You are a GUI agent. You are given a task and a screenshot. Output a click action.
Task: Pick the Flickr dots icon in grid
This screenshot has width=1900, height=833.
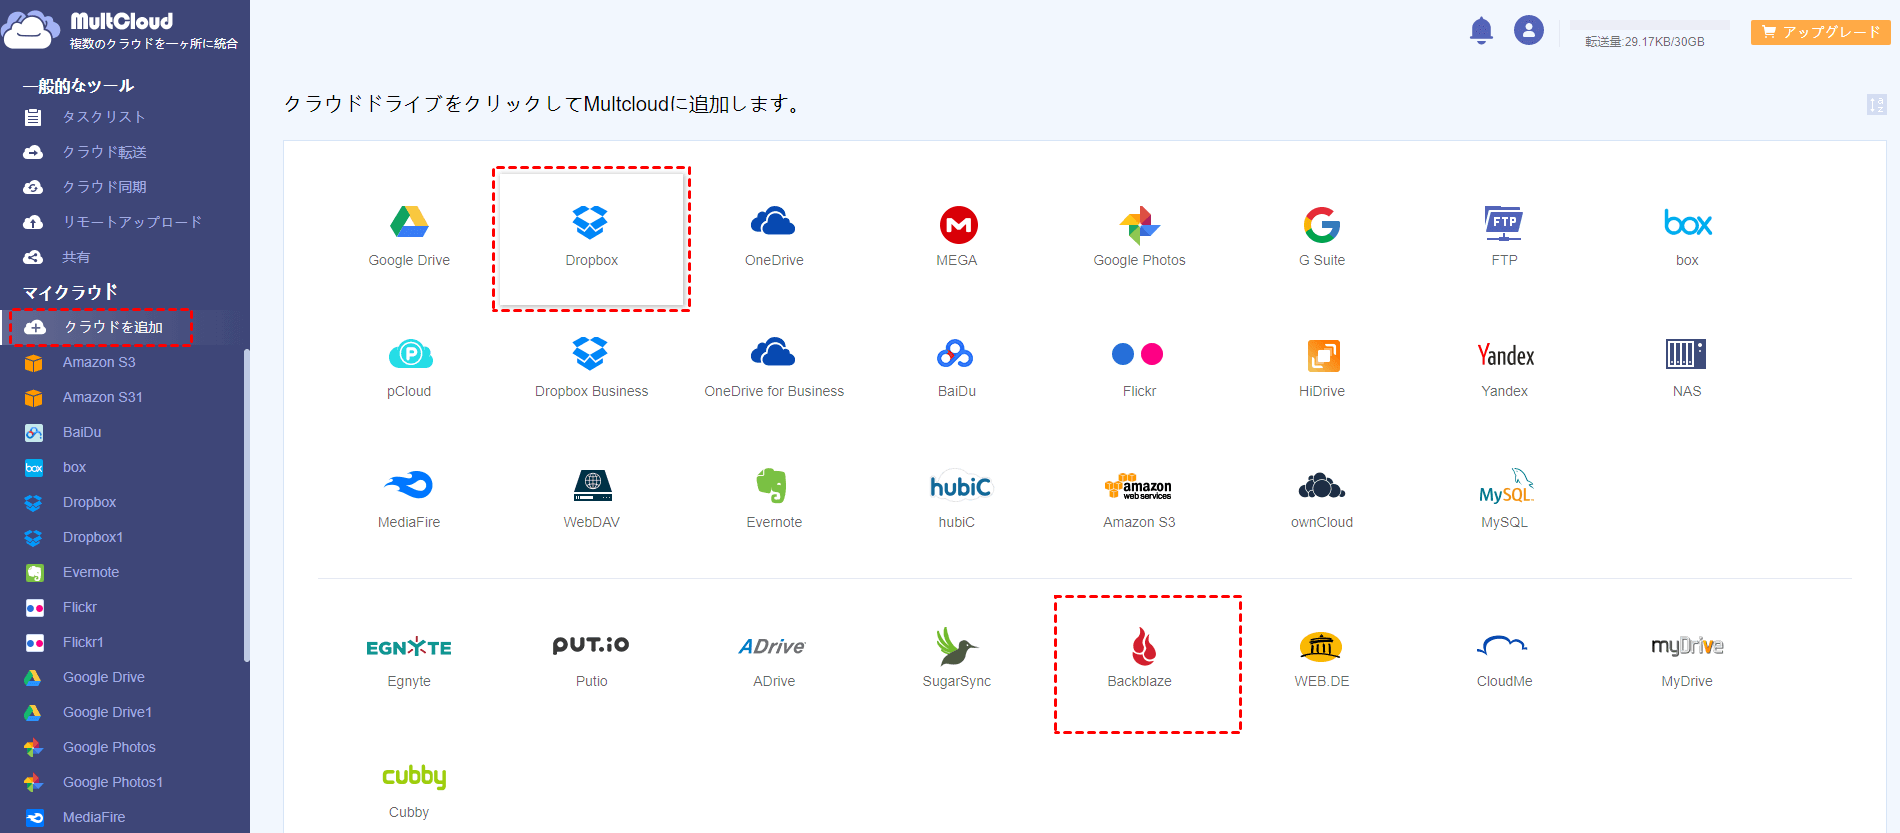(1138, 354)
